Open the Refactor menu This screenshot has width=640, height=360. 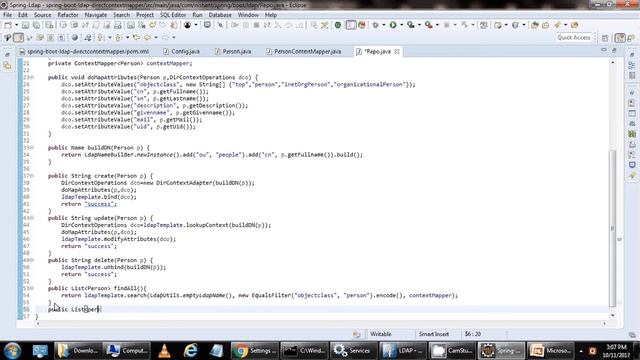pos(68,15)
